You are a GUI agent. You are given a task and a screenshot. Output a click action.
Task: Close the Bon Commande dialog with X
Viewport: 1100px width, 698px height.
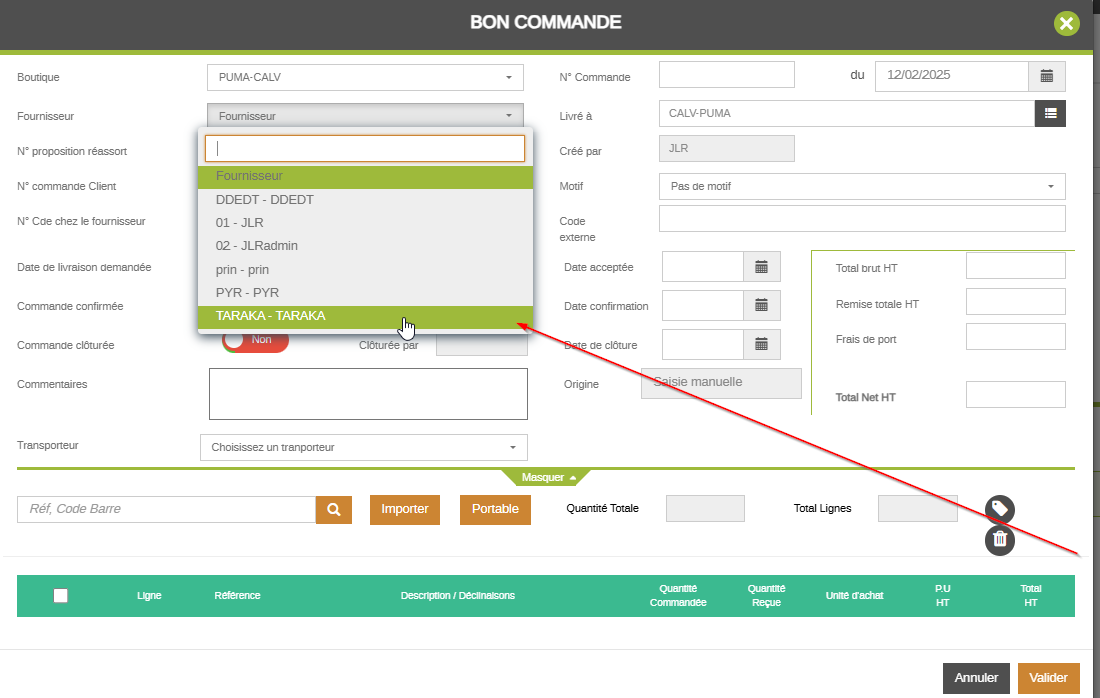coord(1067,23)
